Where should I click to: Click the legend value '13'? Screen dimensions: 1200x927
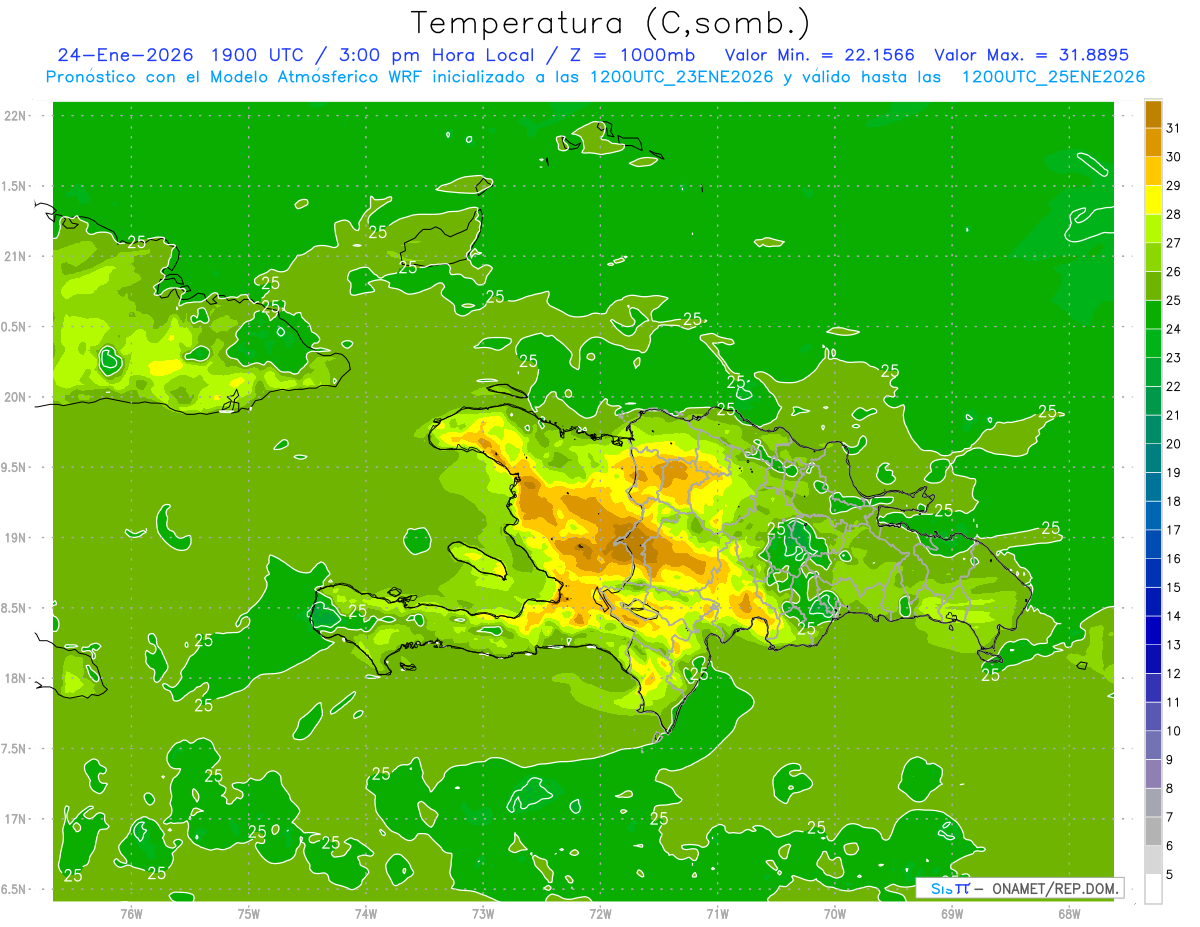(1174, 645)
